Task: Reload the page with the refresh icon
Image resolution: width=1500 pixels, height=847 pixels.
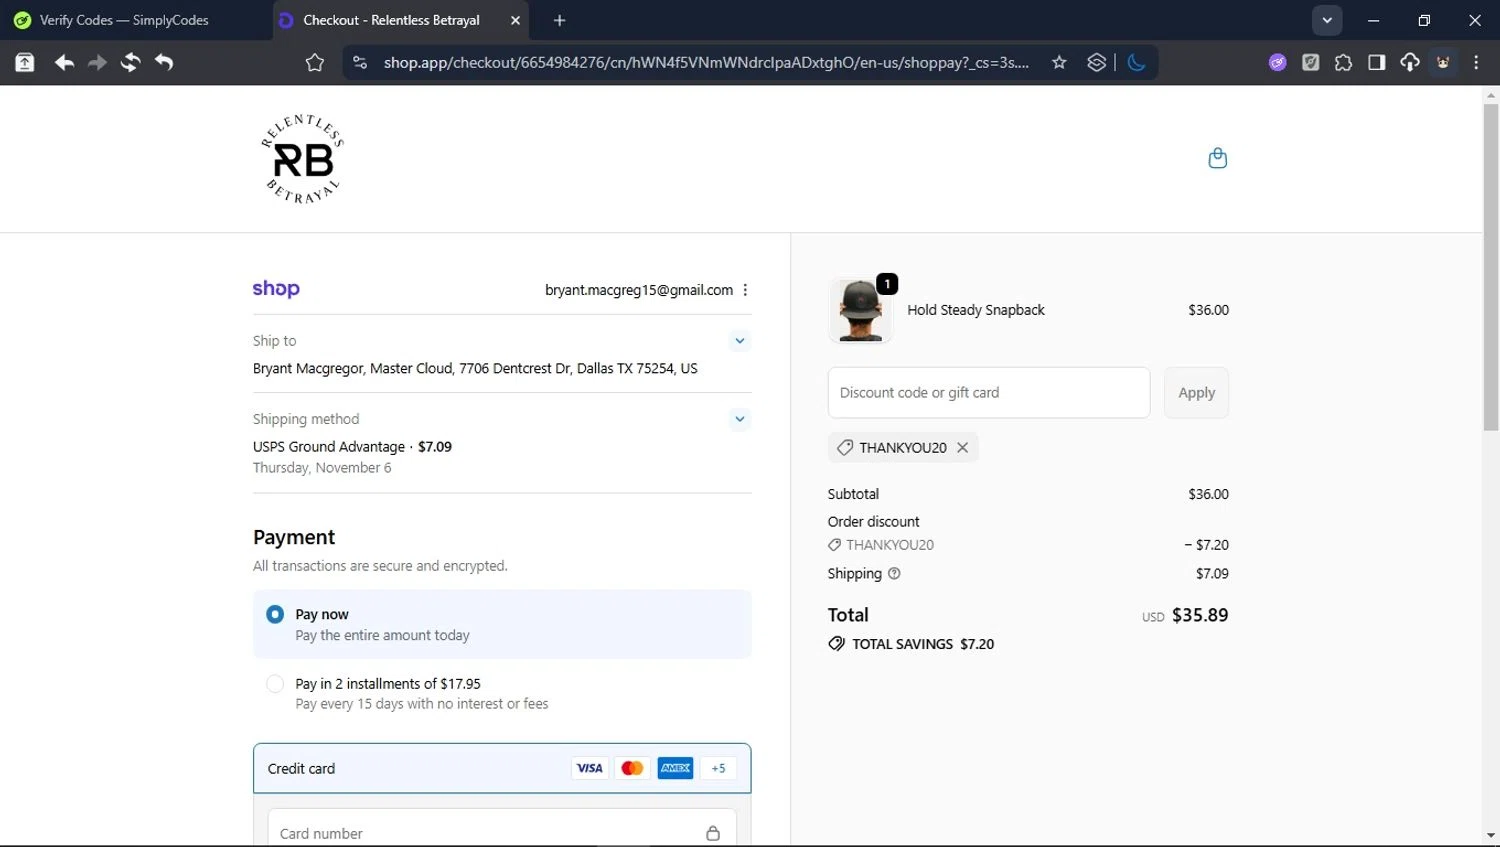Action: click(x=130, y=62)
